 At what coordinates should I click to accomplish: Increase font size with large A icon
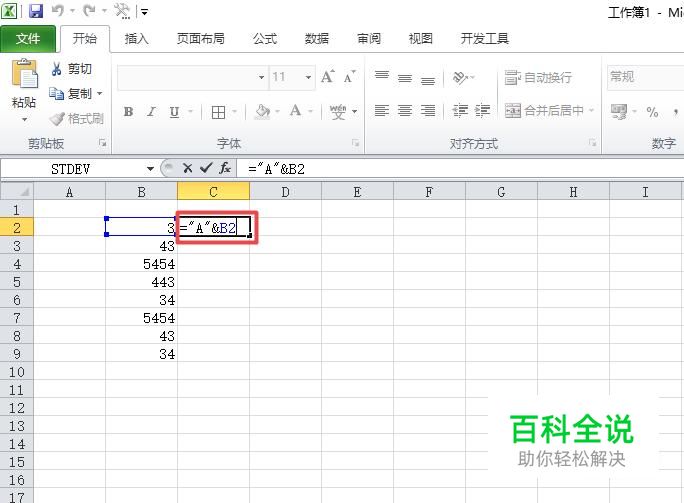pyautogui.click(x=328, y=77)
